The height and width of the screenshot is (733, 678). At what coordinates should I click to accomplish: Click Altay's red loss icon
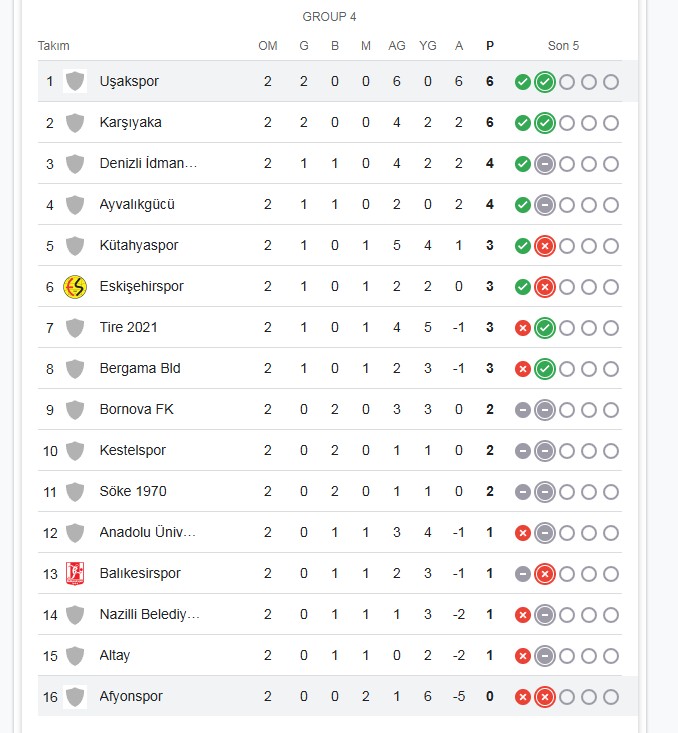pyautogui.click(x=523, y=656)
